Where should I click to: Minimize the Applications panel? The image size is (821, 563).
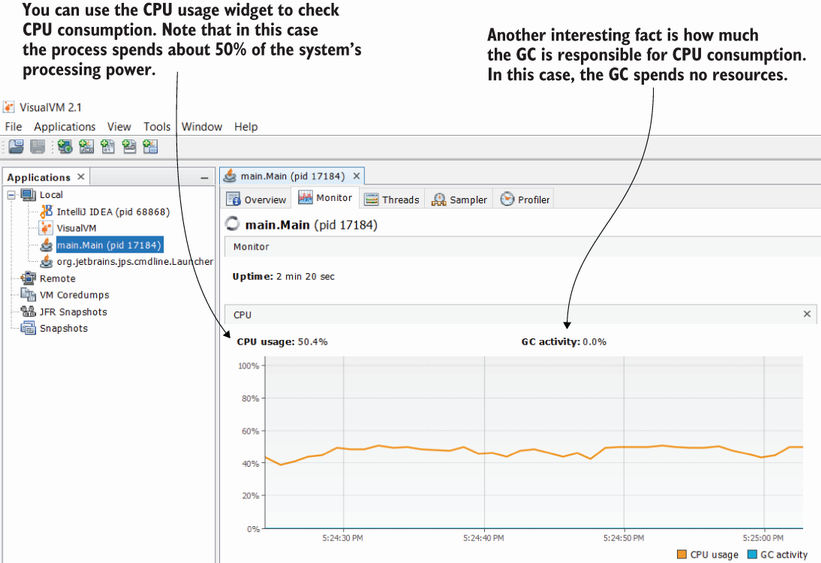(x=204, y=177)
